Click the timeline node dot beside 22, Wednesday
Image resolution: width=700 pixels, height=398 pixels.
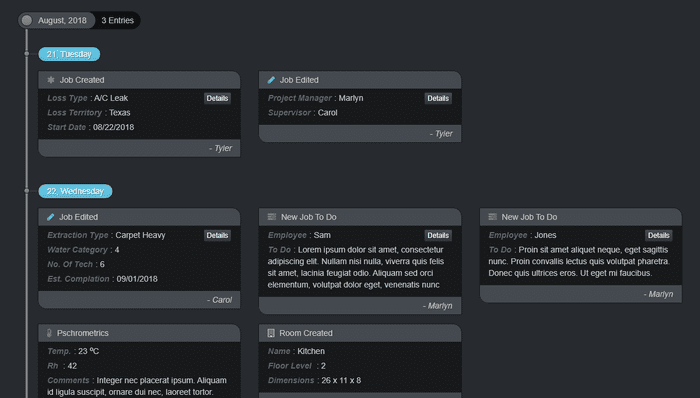[27, 191]
